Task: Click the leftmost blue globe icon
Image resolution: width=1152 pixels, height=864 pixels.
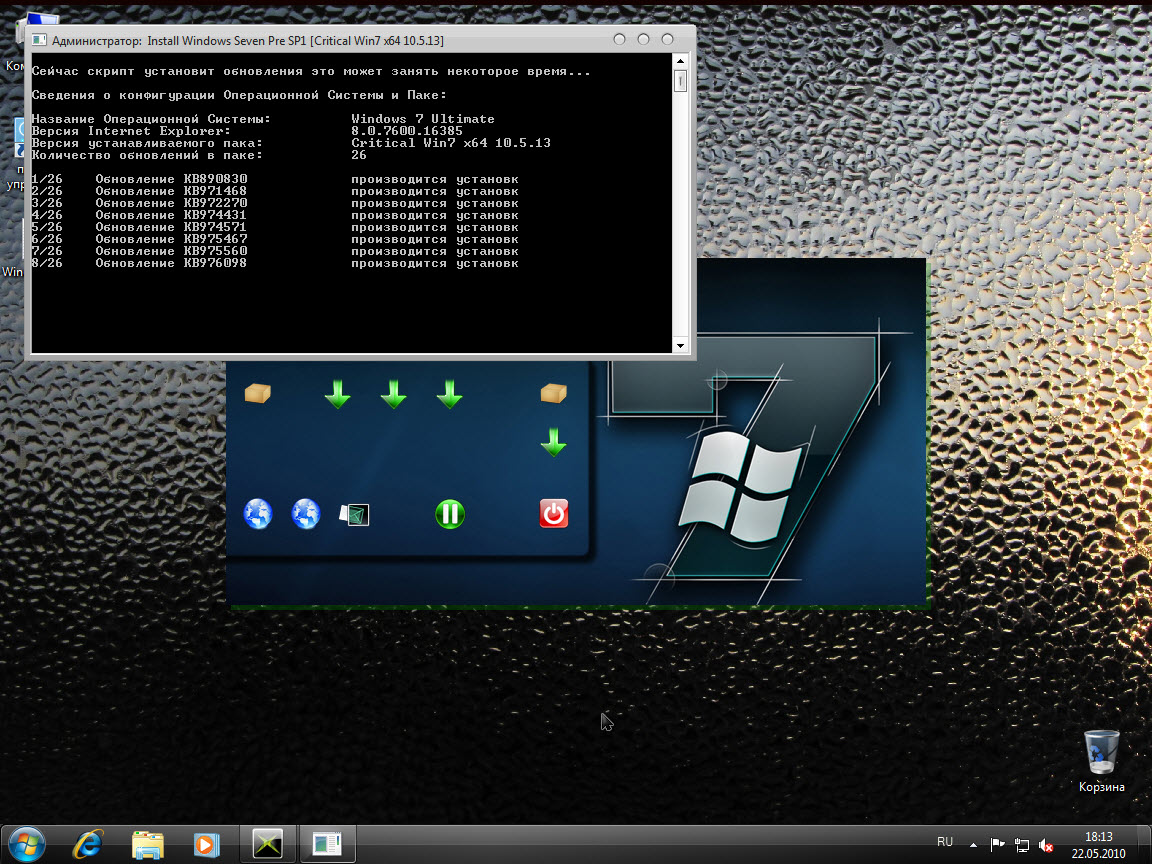Action: click(x=258, y=514)
